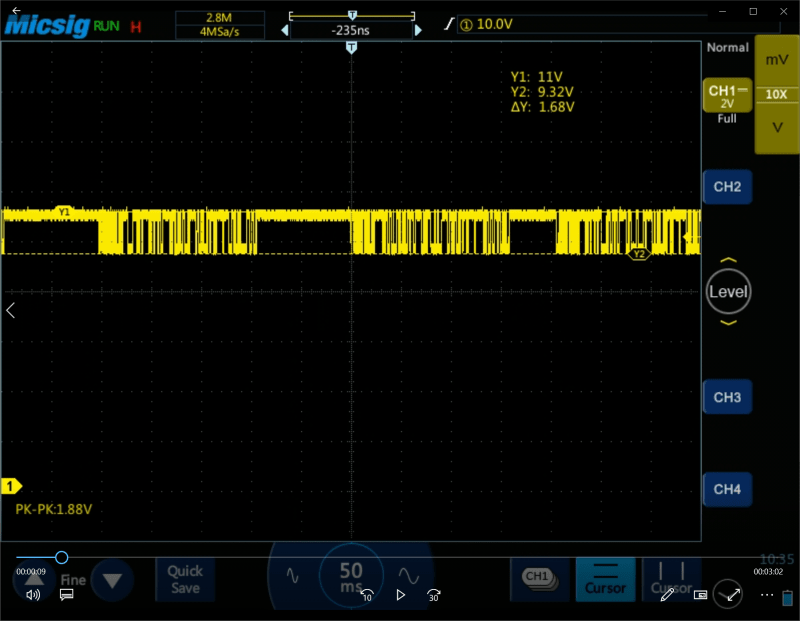800x621 pixels.
Task: Click the ΔY: 1.68V readout
Action: tap(543, 107)
